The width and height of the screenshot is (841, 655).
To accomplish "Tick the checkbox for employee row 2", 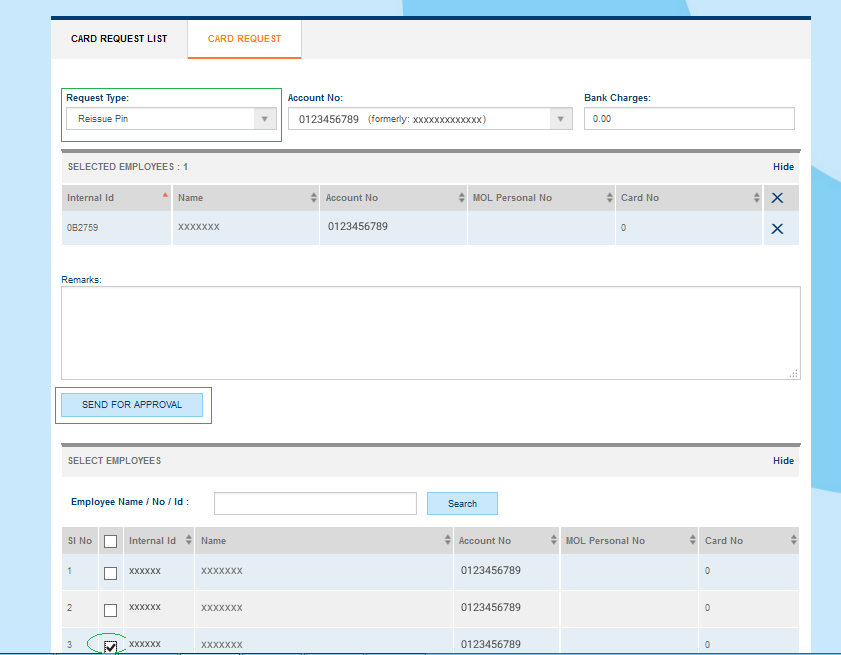I will pos(110,609).
